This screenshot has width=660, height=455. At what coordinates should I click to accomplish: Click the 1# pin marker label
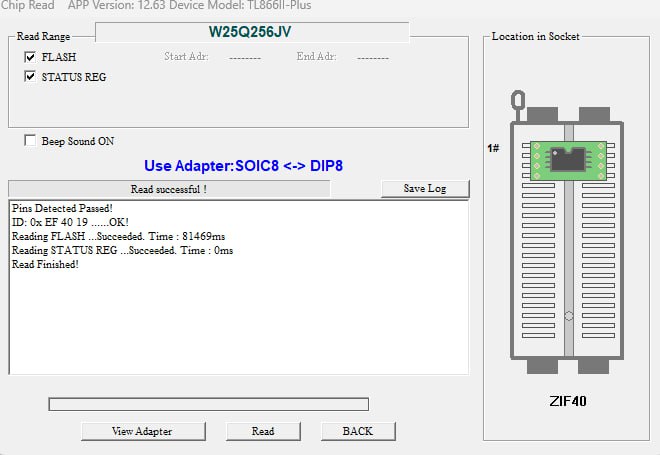(493, 148)
